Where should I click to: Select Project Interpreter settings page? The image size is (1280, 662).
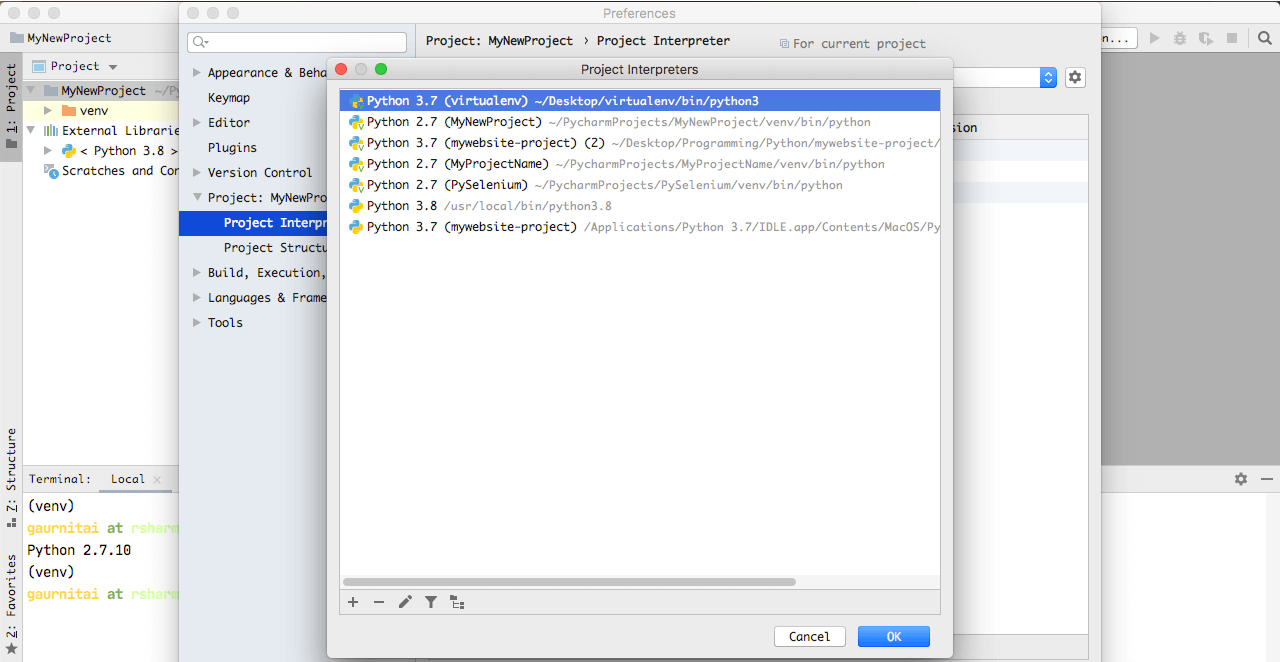253,223
